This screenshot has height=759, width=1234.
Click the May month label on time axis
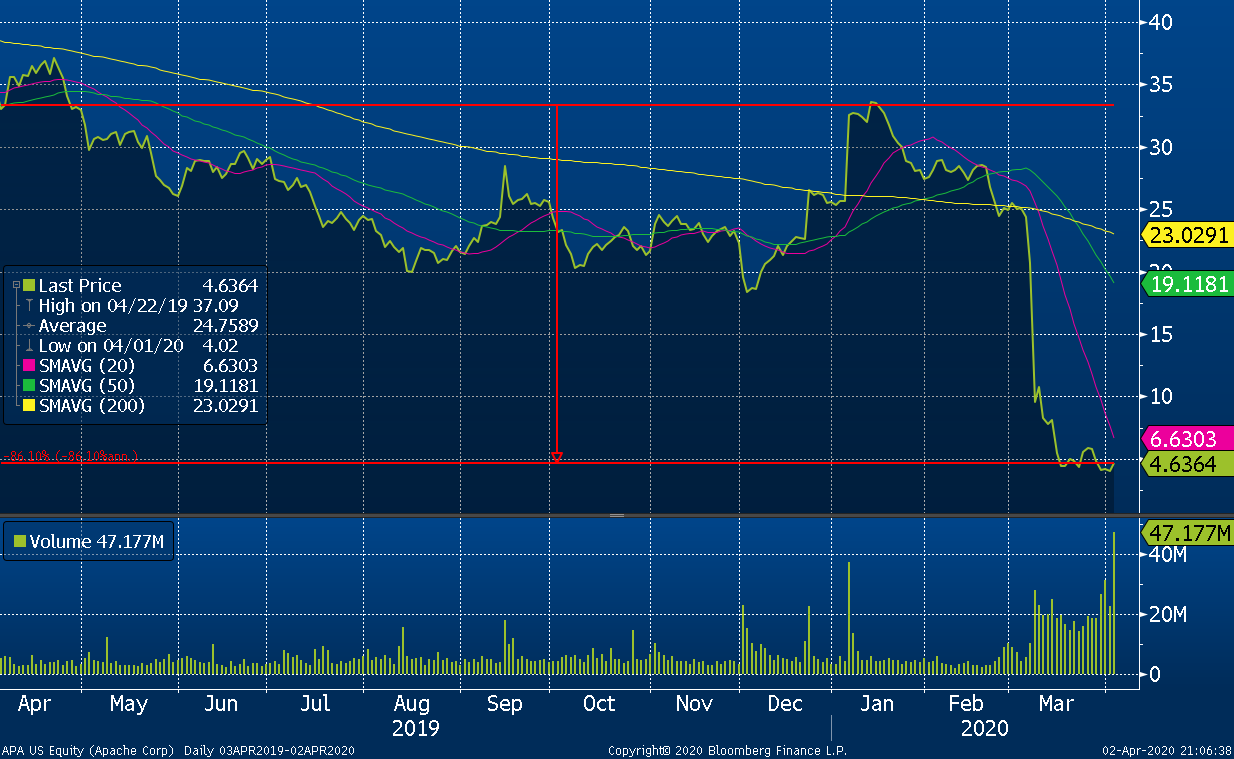tap(128, 705)
